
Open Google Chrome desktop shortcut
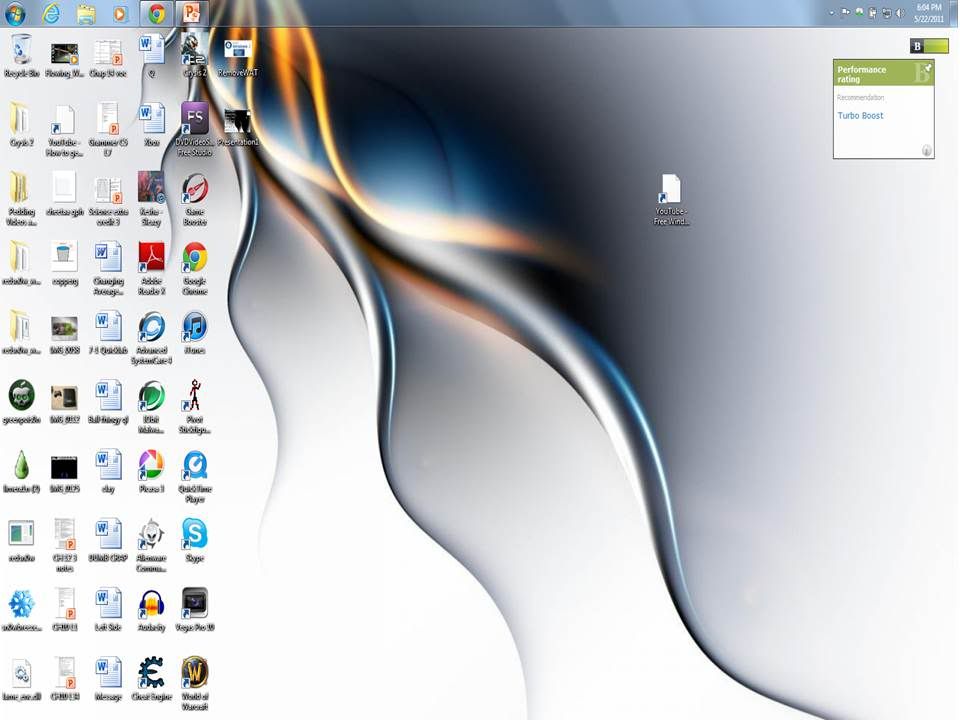pos(194,258)
